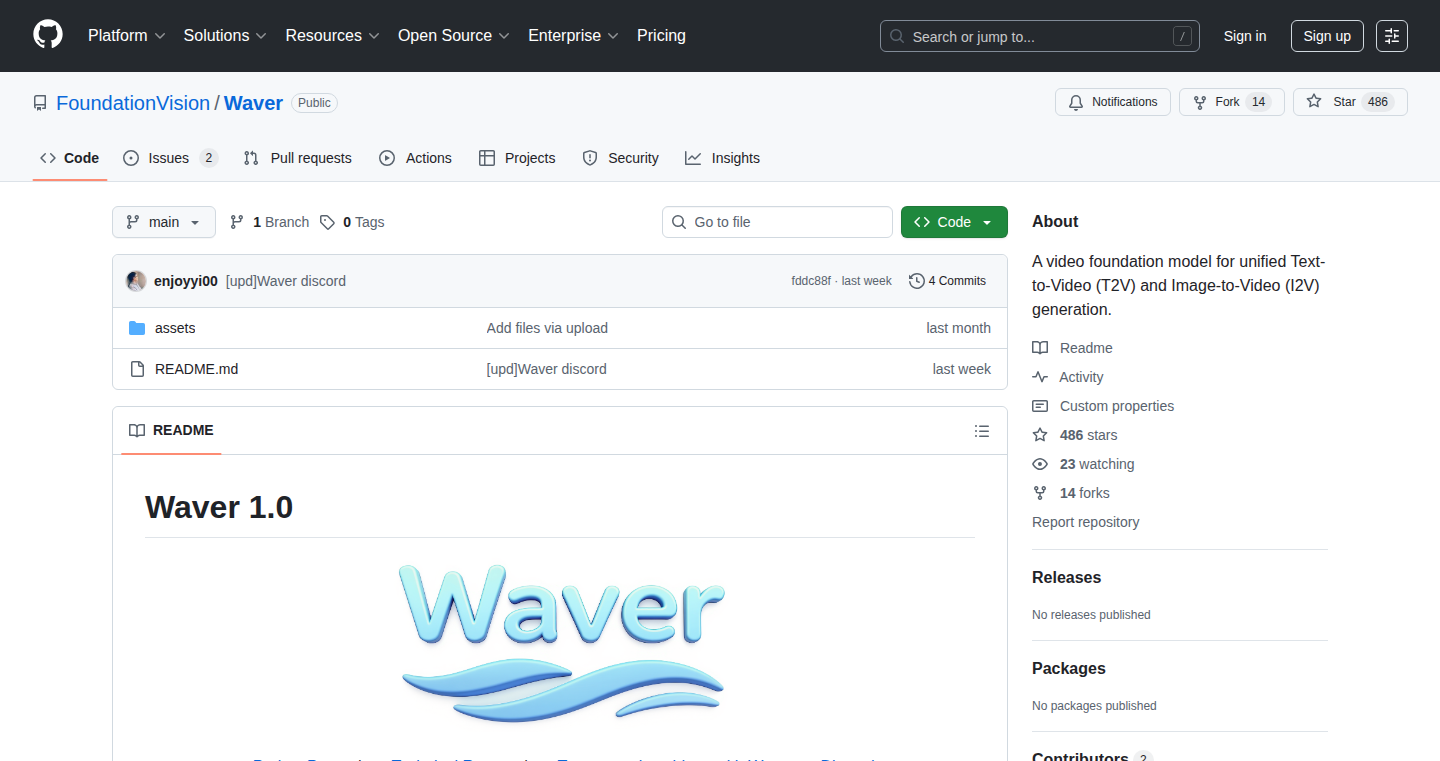The height and width of the screenshot is (761, 1440).
Task: Focus the Search or jump to field
Action: 1040,36
